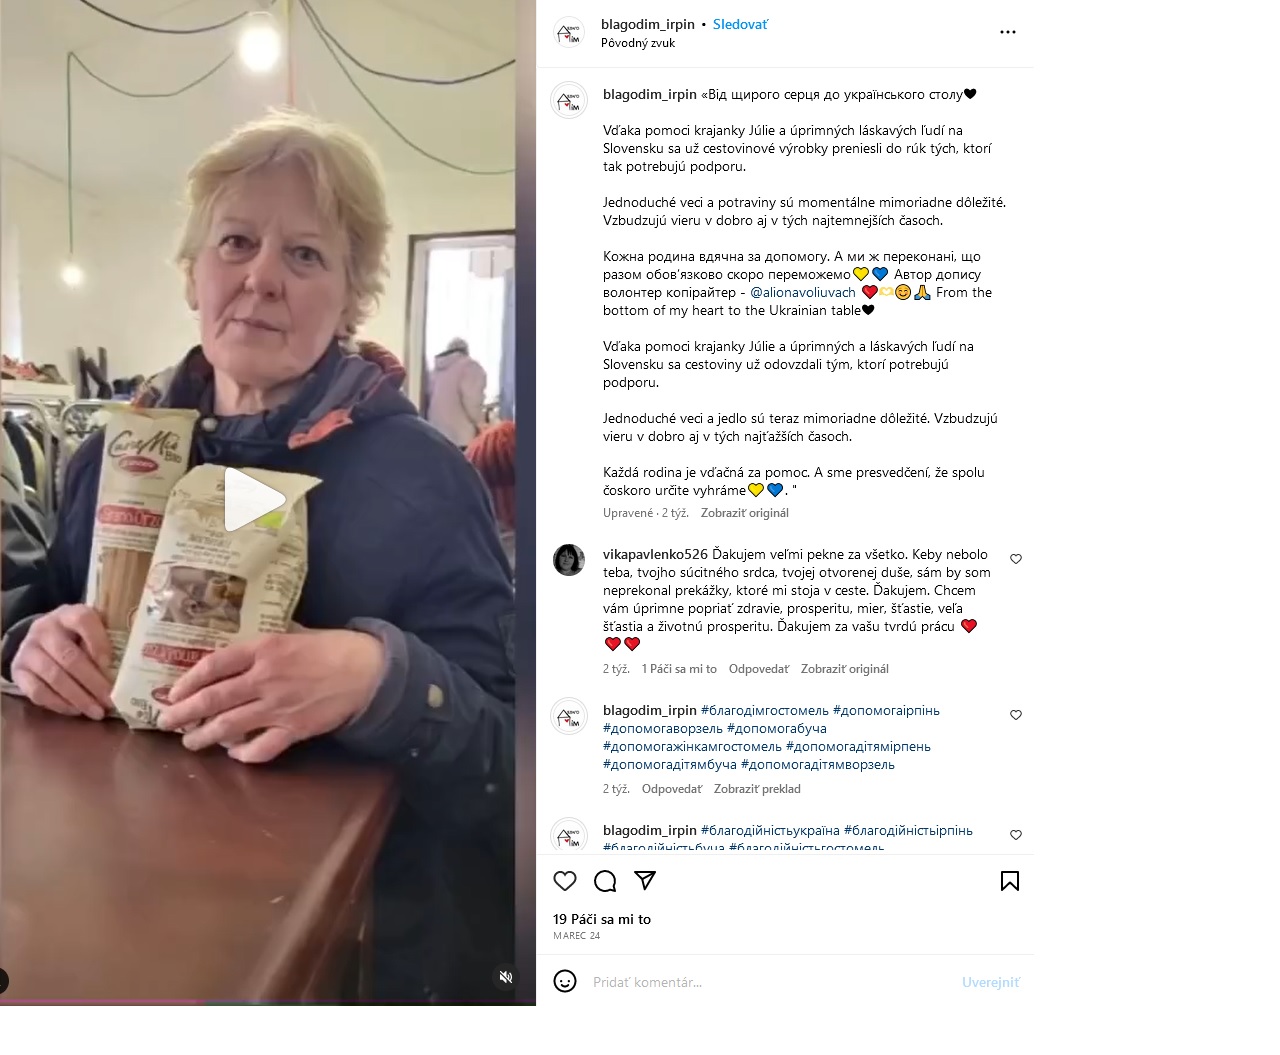Click Uverejniť to post comment
The height and width of the screenshot is (1055, 1280).
click(x=990, y=982)
